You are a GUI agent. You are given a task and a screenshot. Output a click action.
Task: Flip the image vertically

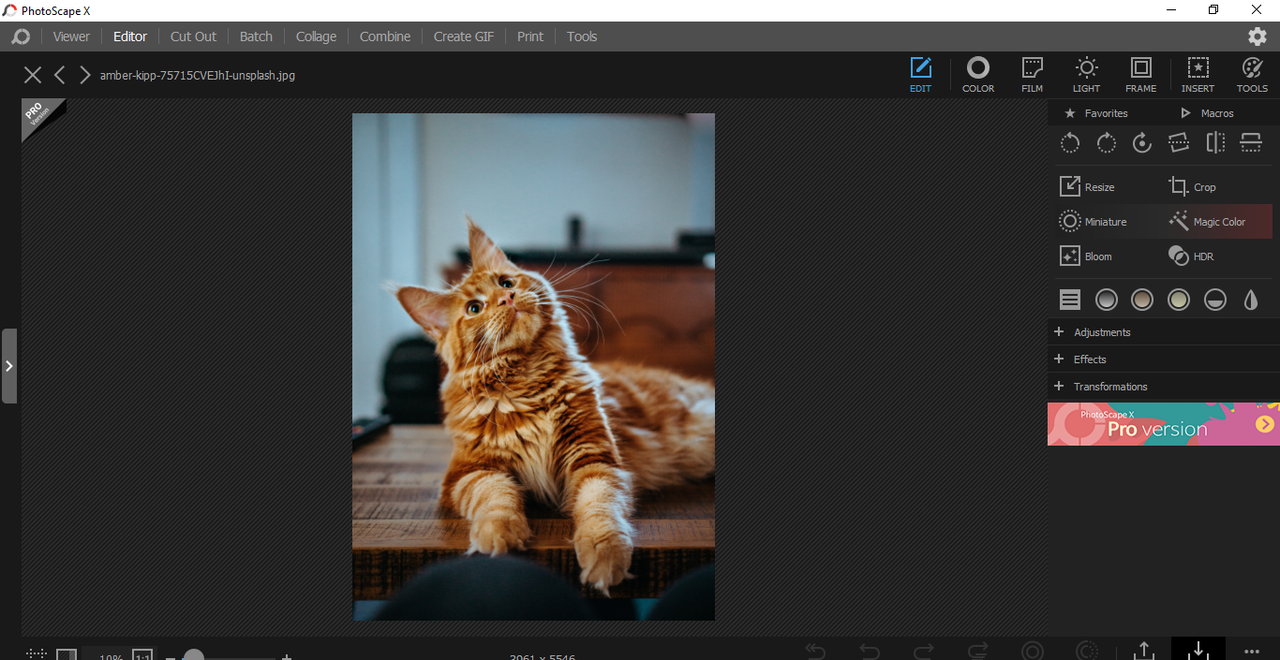pos(1251,143)
